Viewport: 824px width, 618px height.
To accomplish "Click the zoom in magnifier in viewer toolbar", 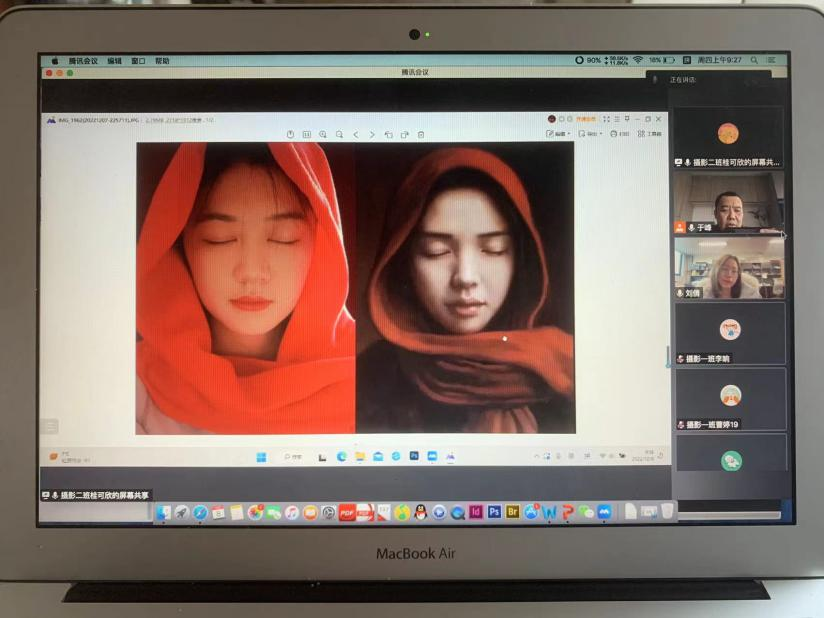I will coord(323,134).
